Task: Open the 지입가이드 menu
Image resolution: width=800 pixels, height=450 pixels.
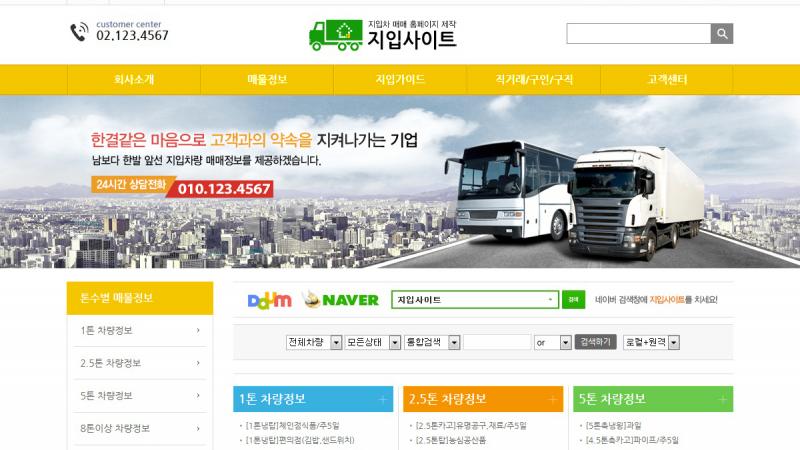Action: click(401, 80)
